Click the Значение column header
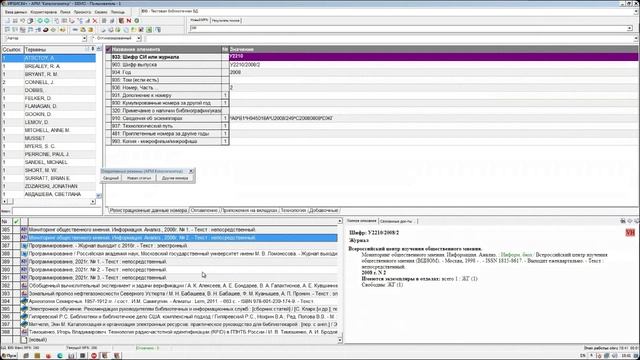The image size is (640, 360). 433,49
